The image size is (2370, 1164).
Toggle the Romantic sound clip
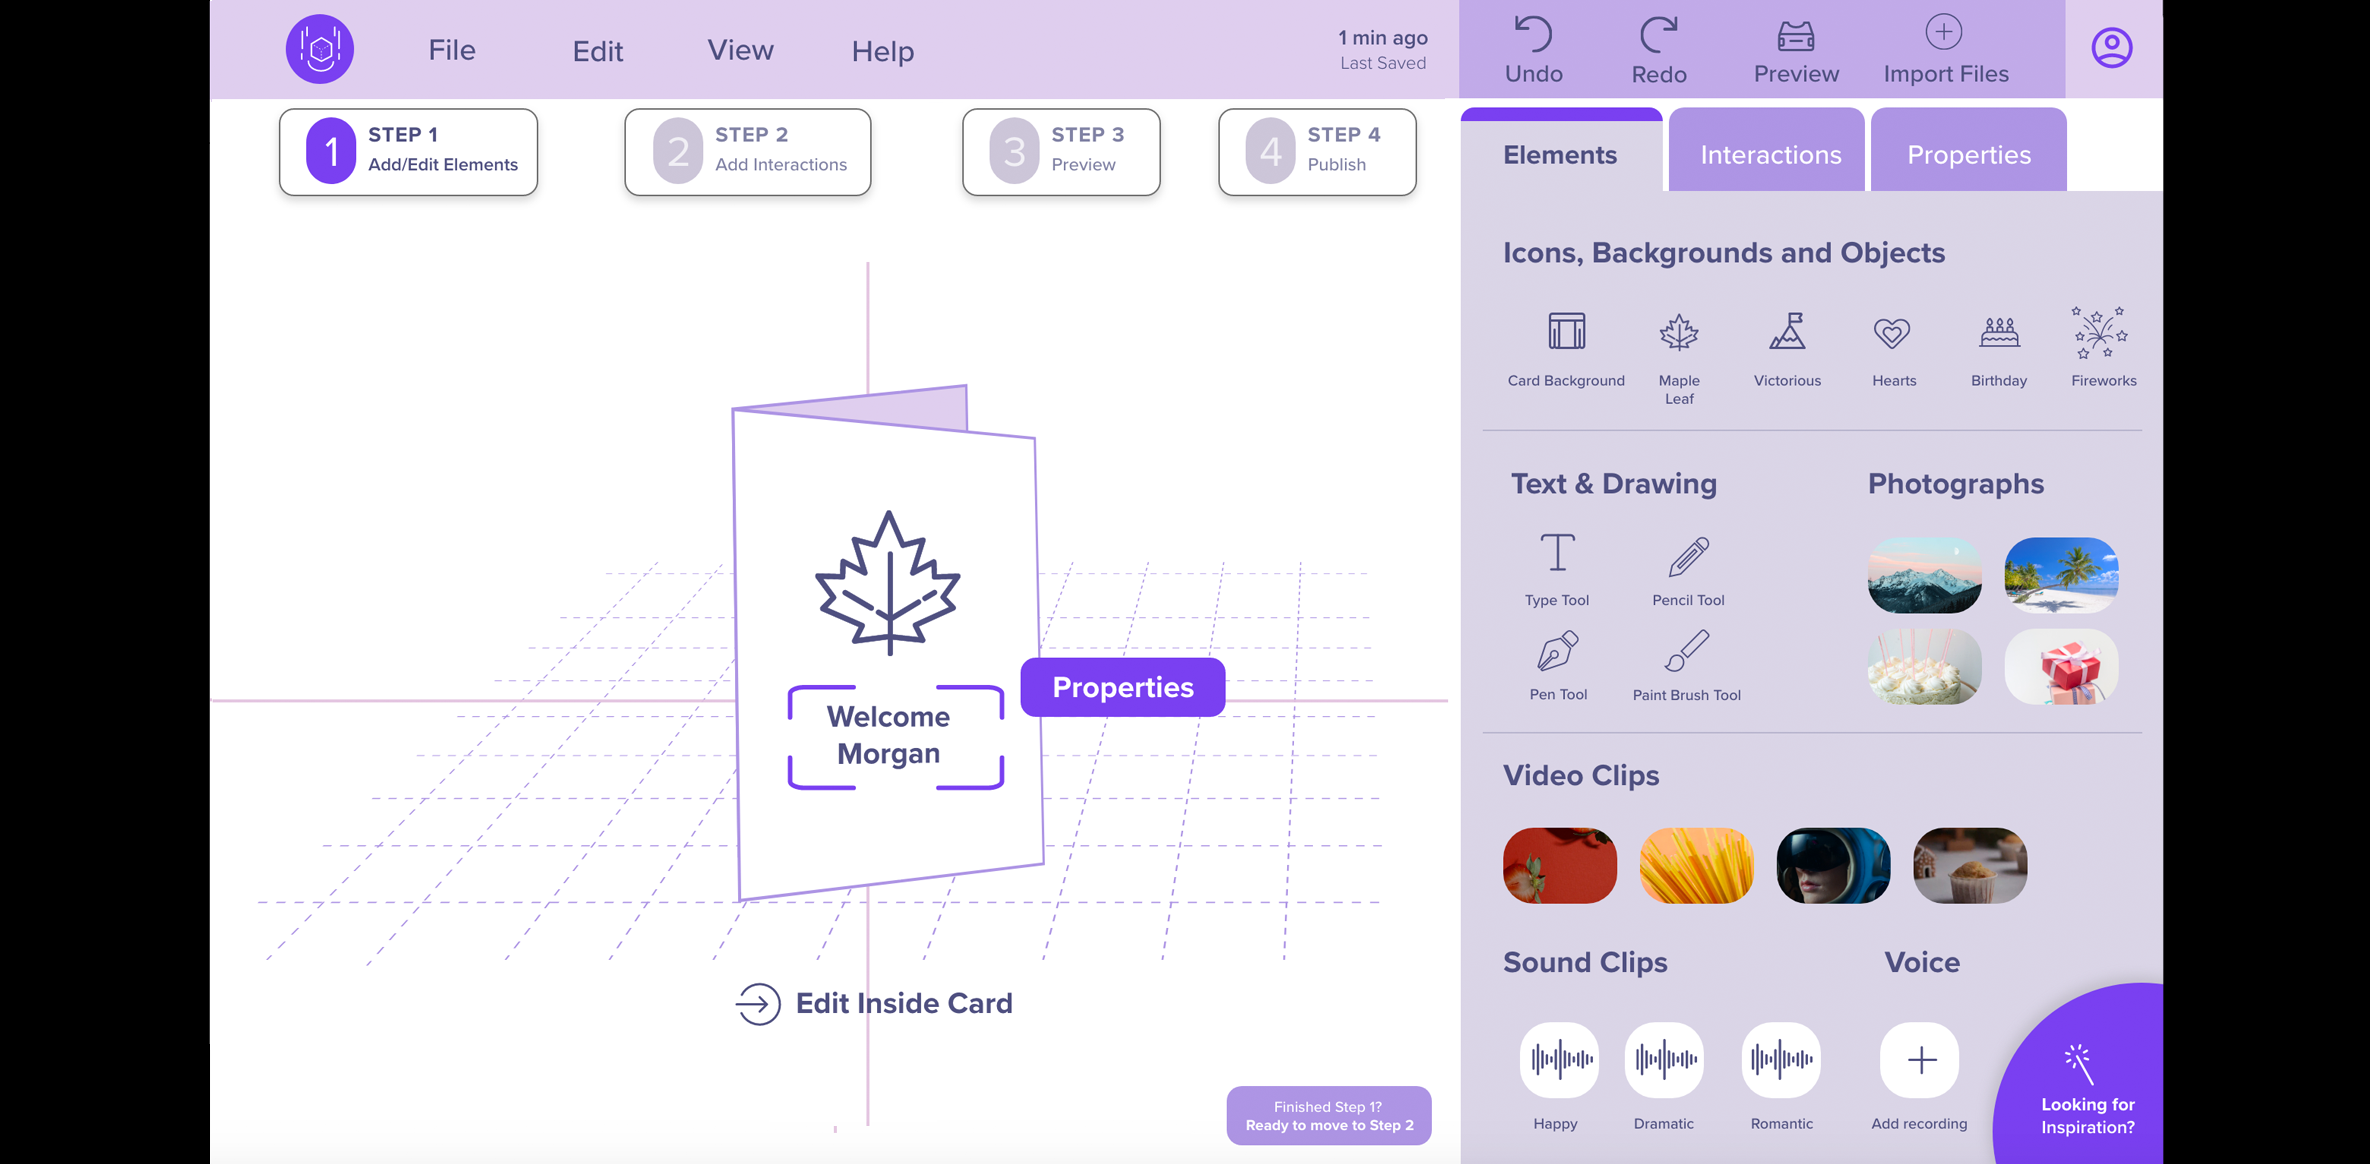pyautogui.click(x=1779, y=1060)
